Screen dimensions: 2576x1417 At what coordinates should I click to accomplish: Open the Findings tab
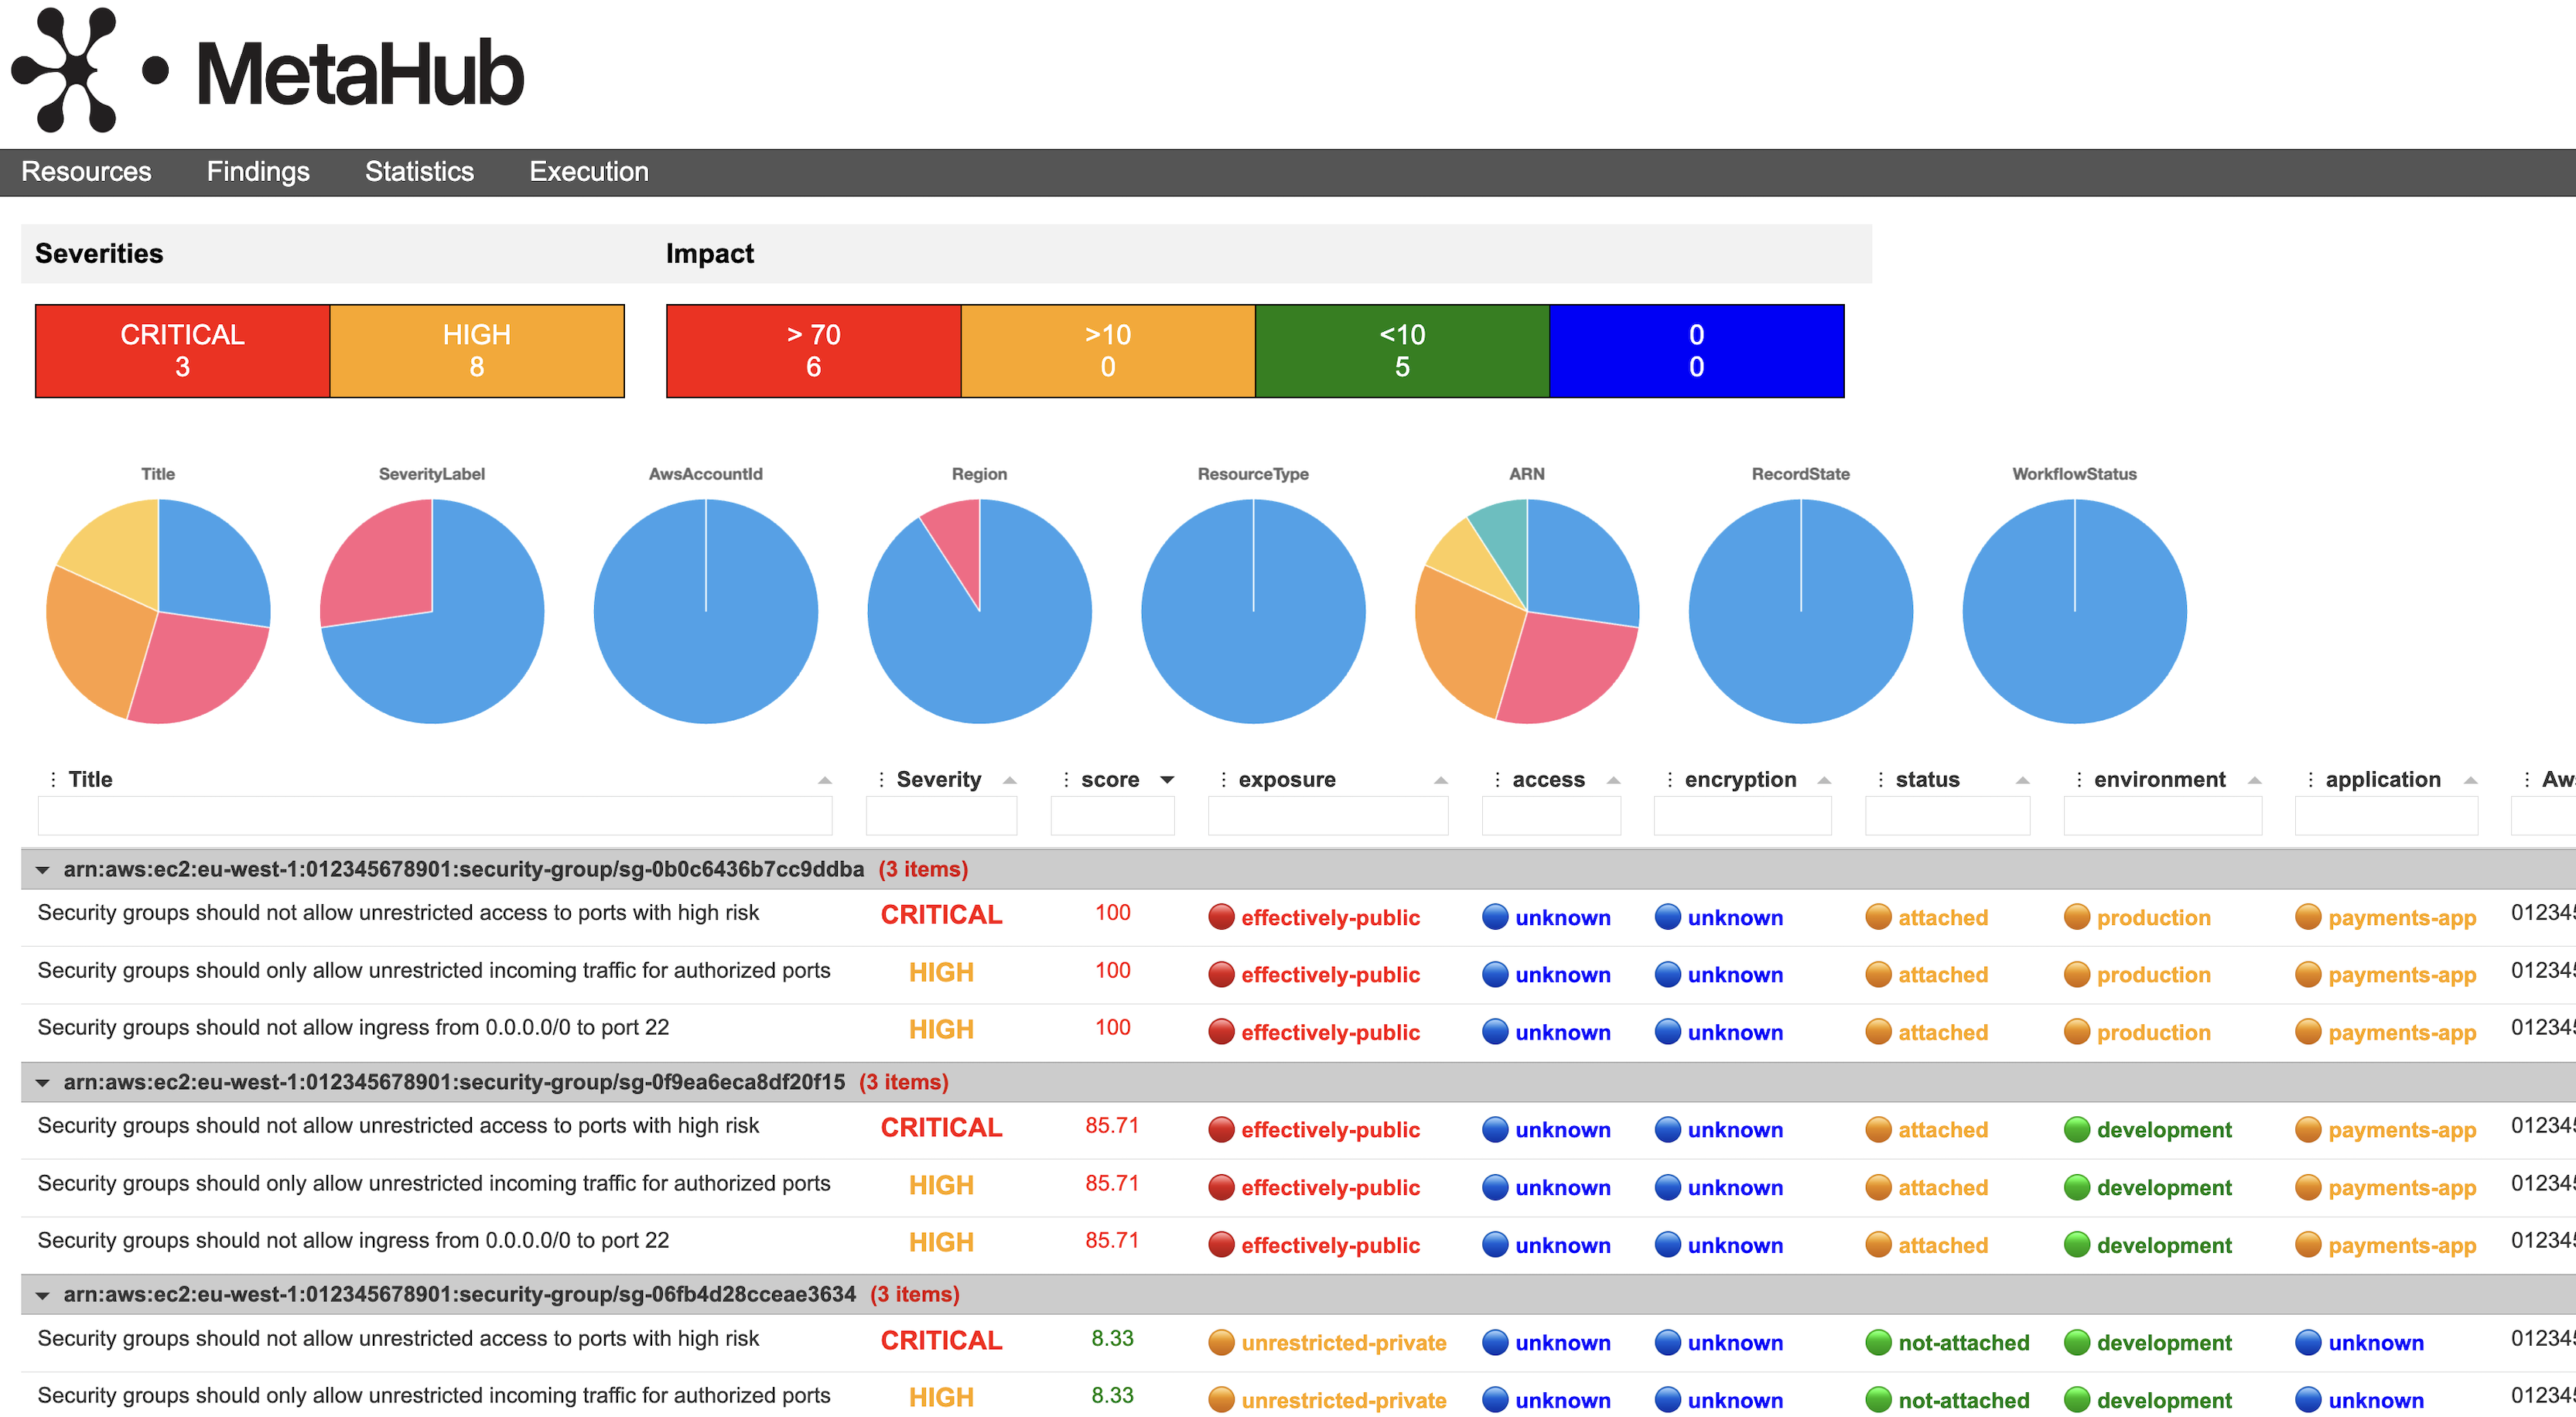pyautogui.click(x=258, y=172)
